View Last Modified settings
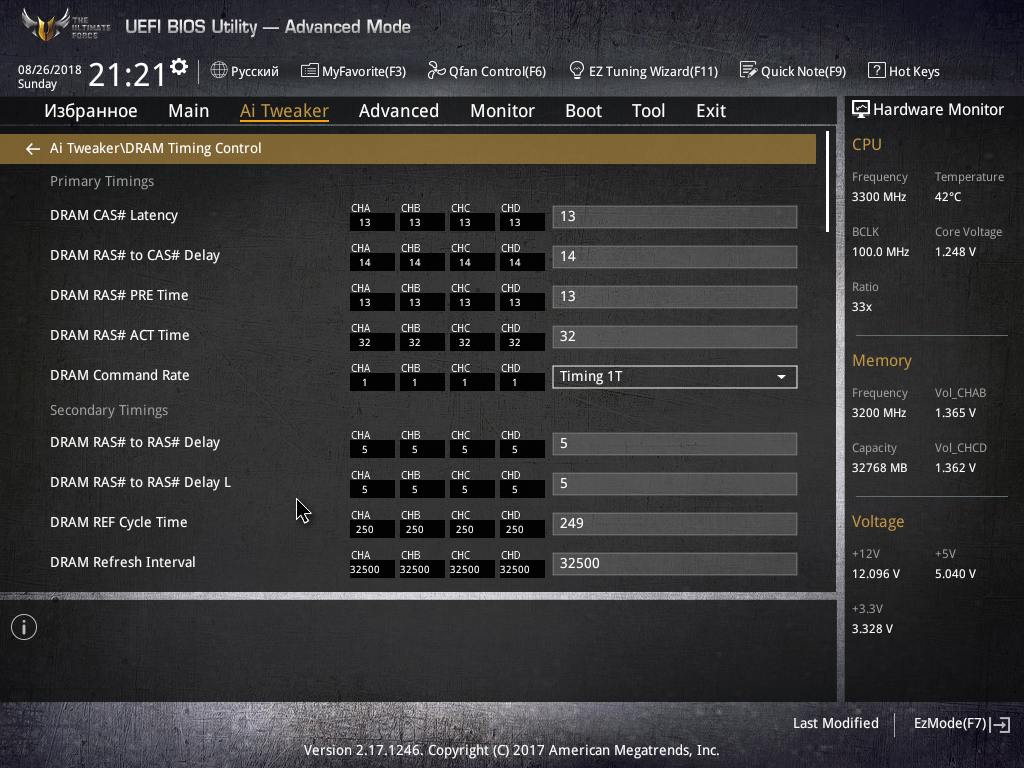Screen dimensions: 1024x768 point(835,724)
